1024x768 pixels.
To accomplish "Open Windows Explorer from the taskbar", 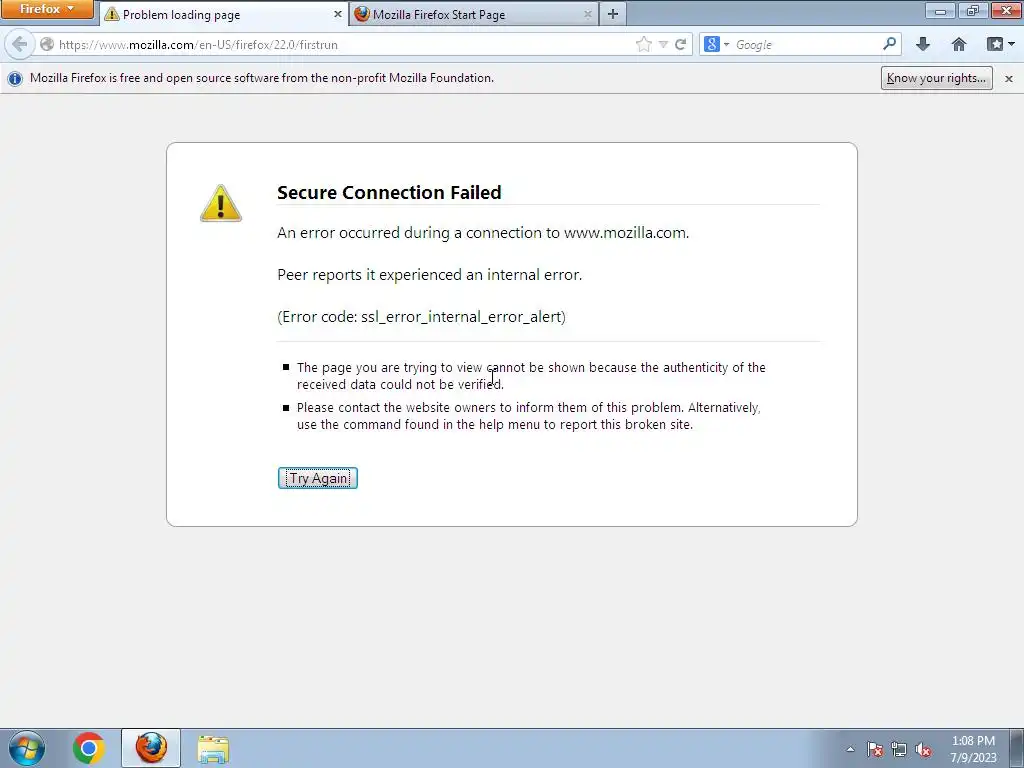I will tap(213, 748).
